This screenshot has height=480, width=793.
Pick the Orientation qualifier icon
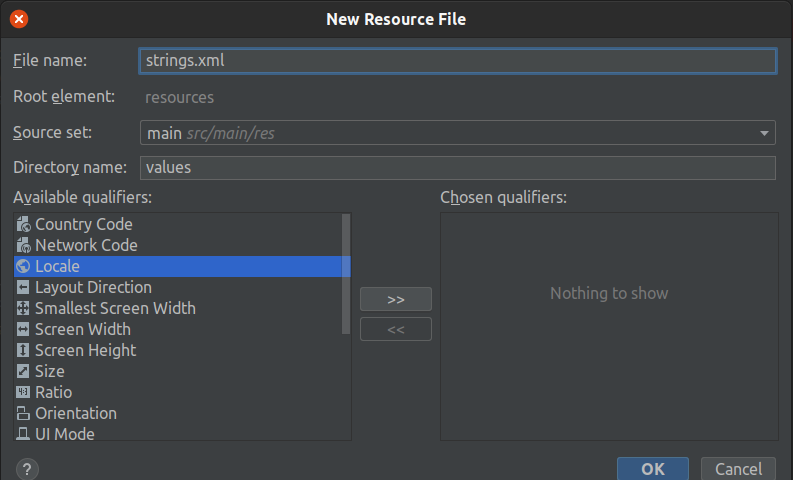[x=23, y=413]
